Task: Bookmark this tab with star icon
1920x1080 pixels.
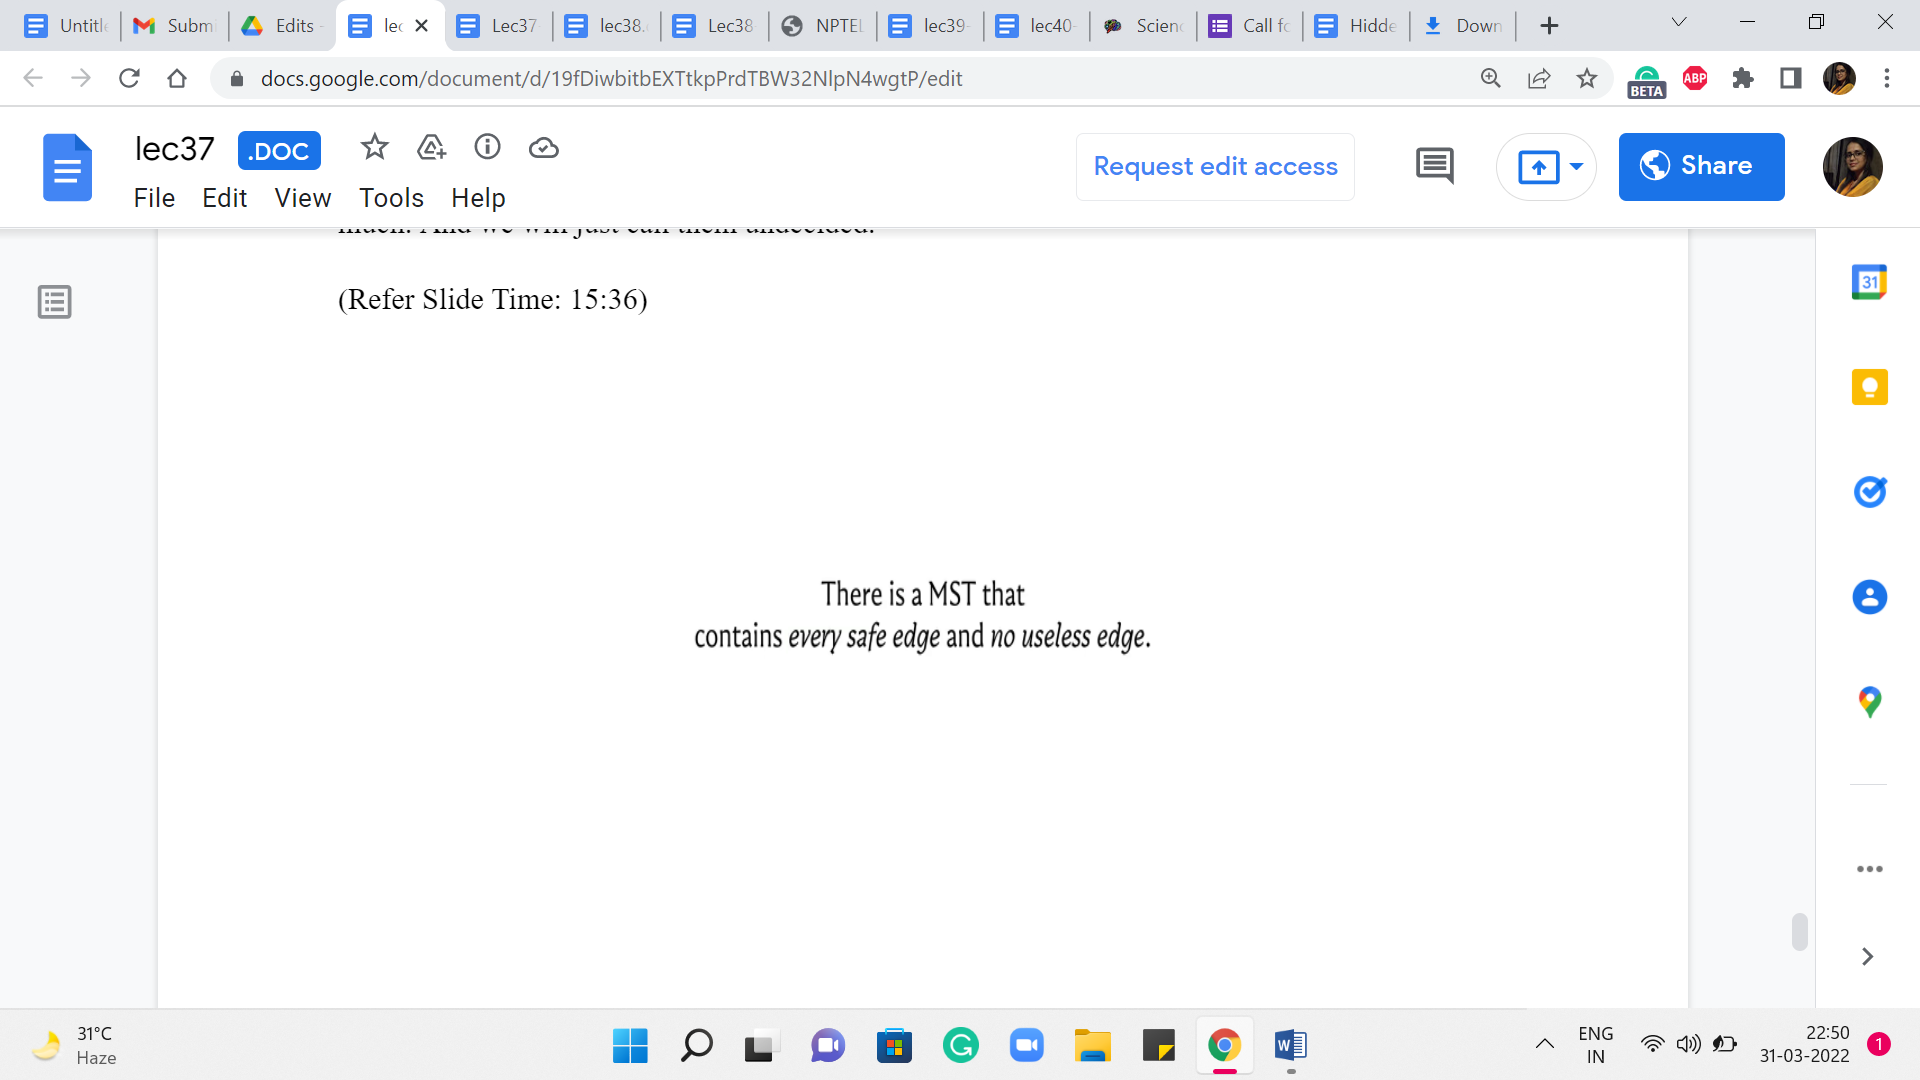Action: 1586,78
